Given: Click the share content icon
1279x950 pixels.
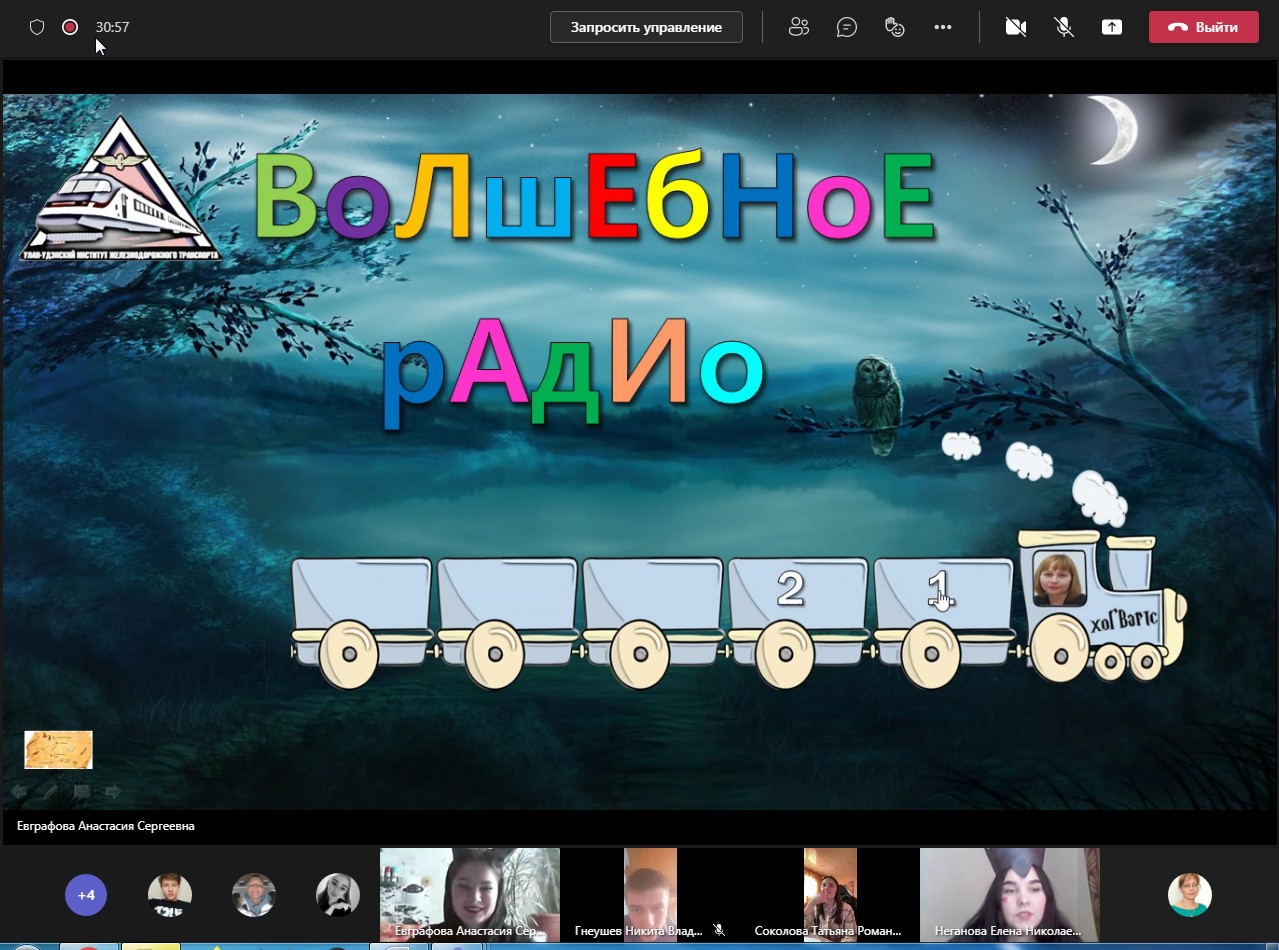Looking at the screenshot, I should [x=1112, y=27].
